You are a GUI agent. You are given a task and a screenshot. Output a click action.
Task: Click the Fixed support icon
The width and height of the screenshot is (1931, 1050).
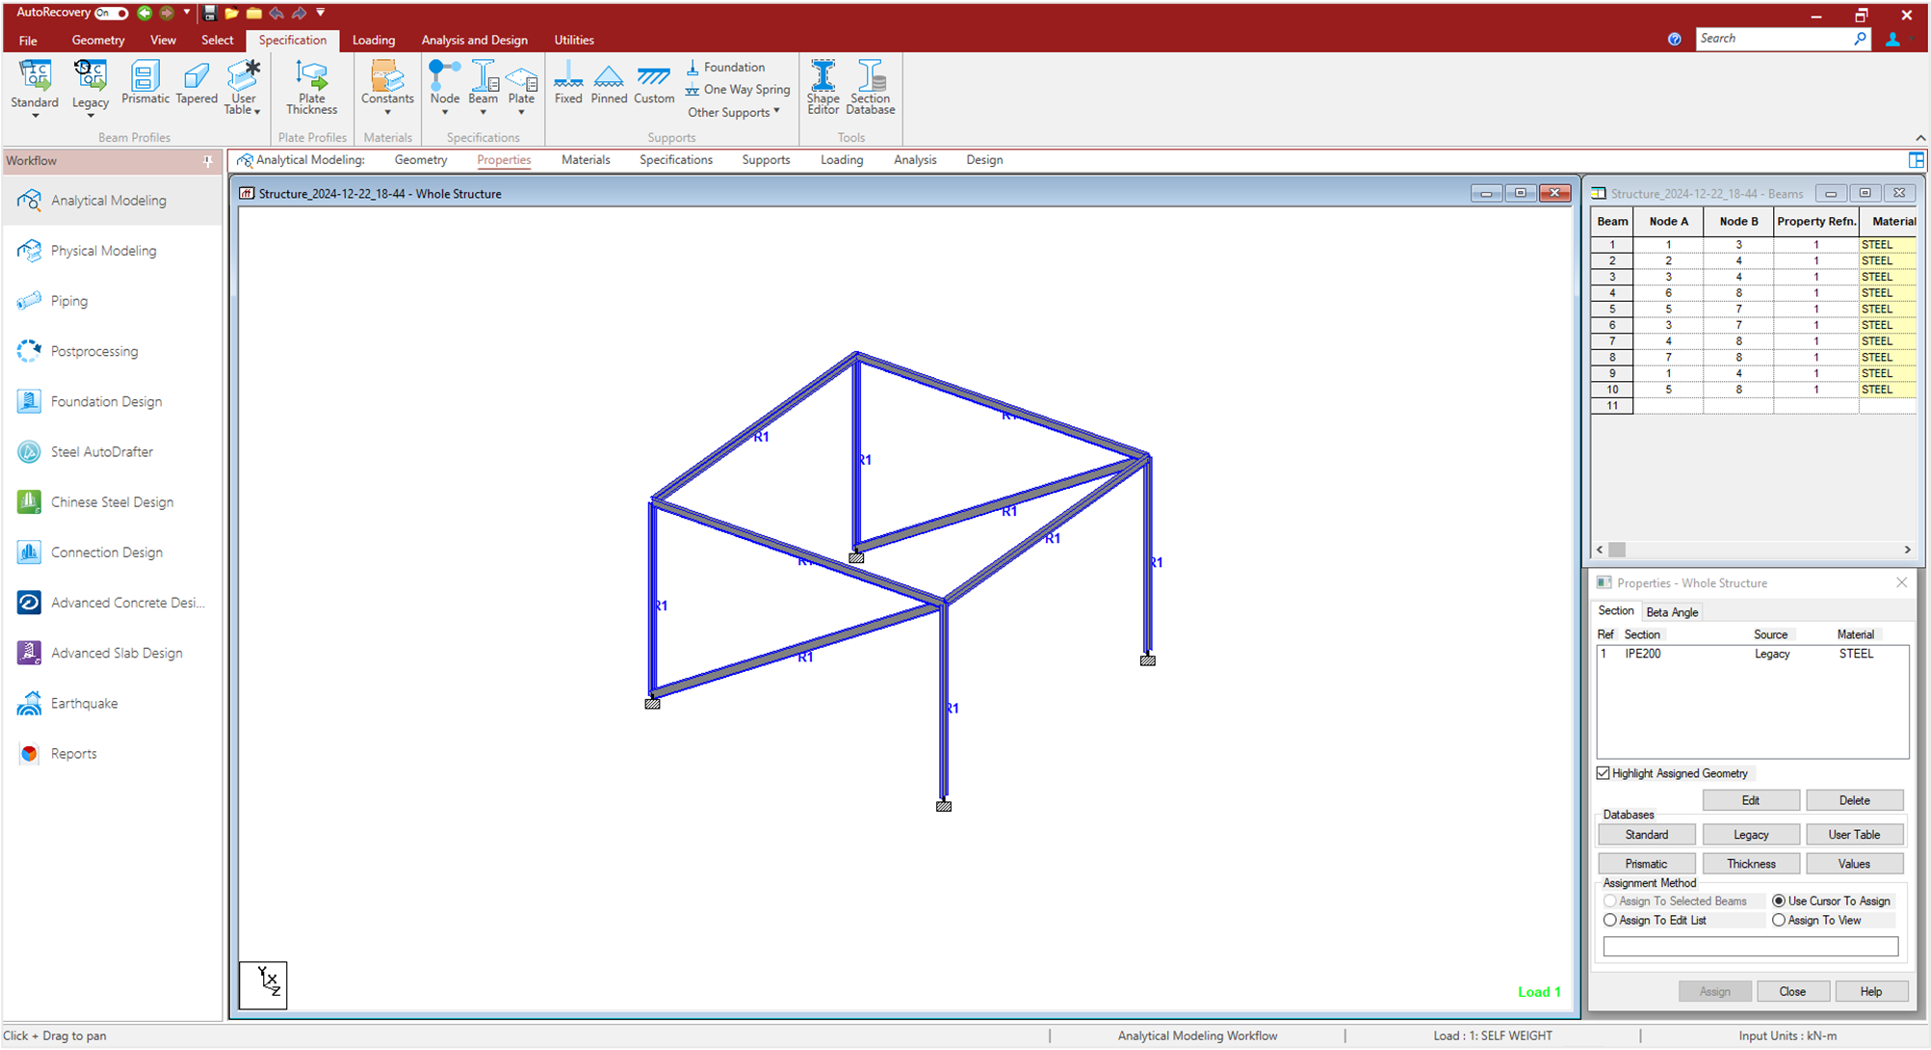(x=568, y=83)
